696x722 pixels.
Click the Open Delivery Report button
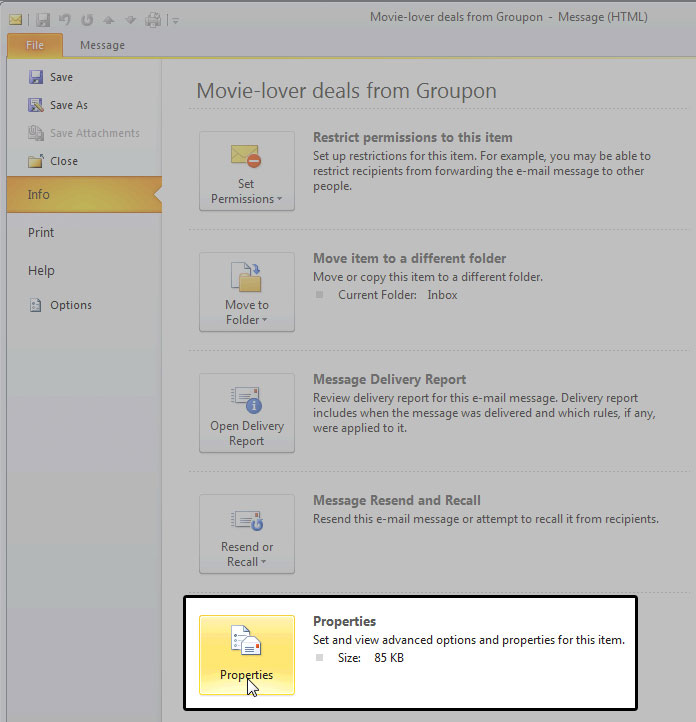[x=247, y=412]
